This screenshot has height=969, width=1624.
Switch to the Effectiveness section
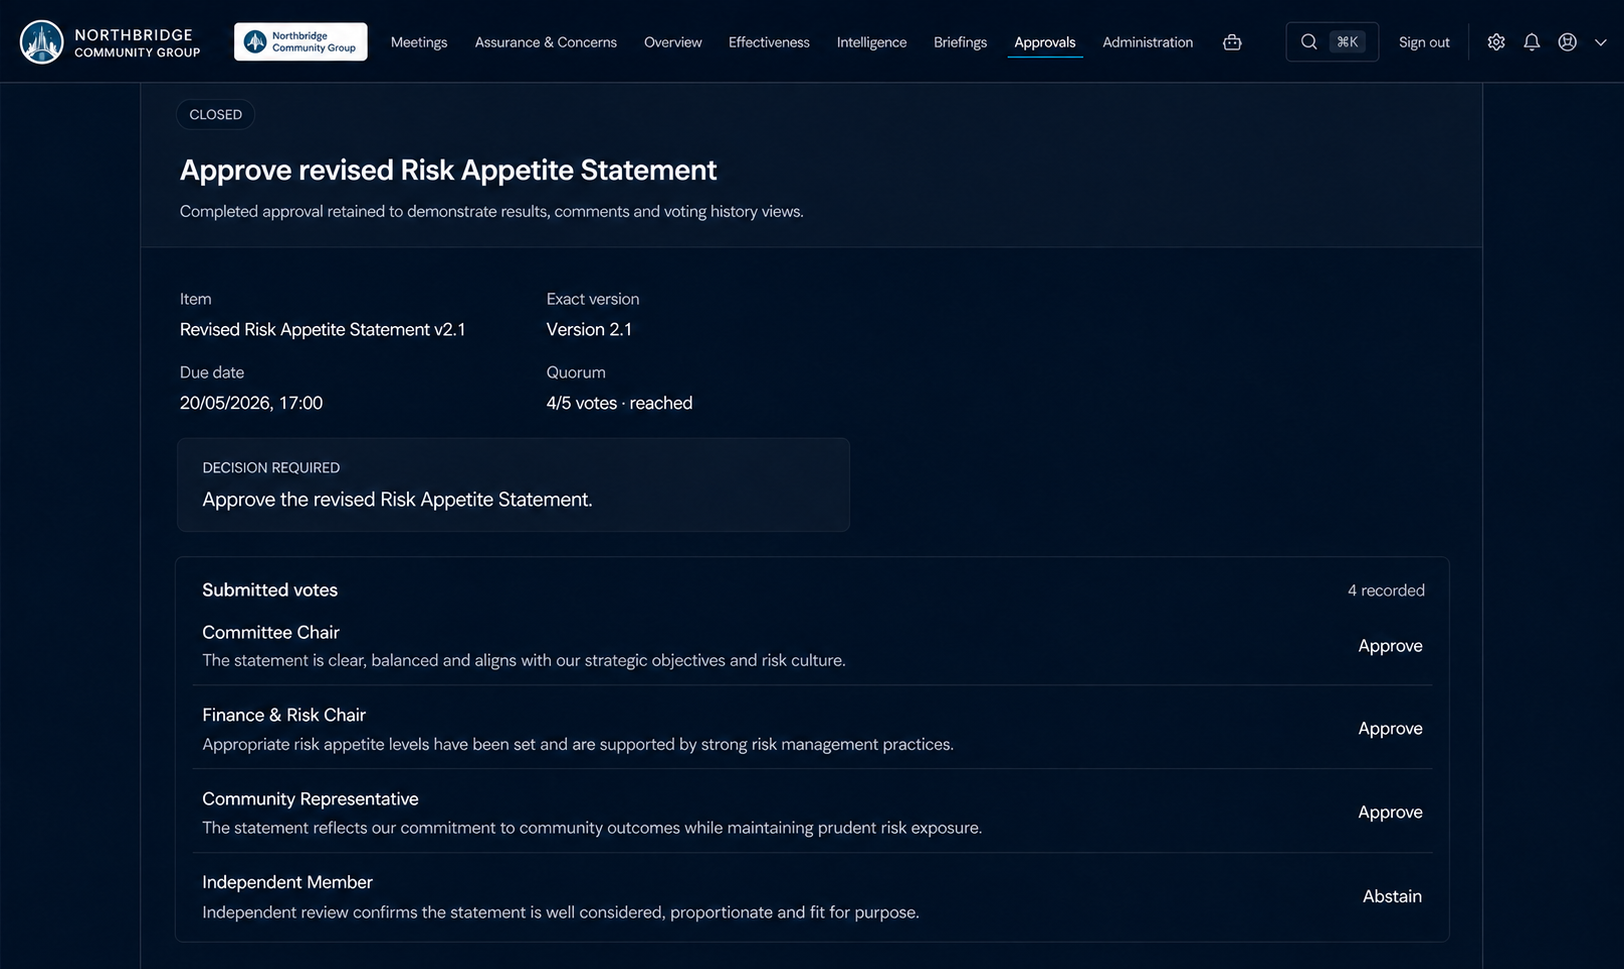pos(769,42)
